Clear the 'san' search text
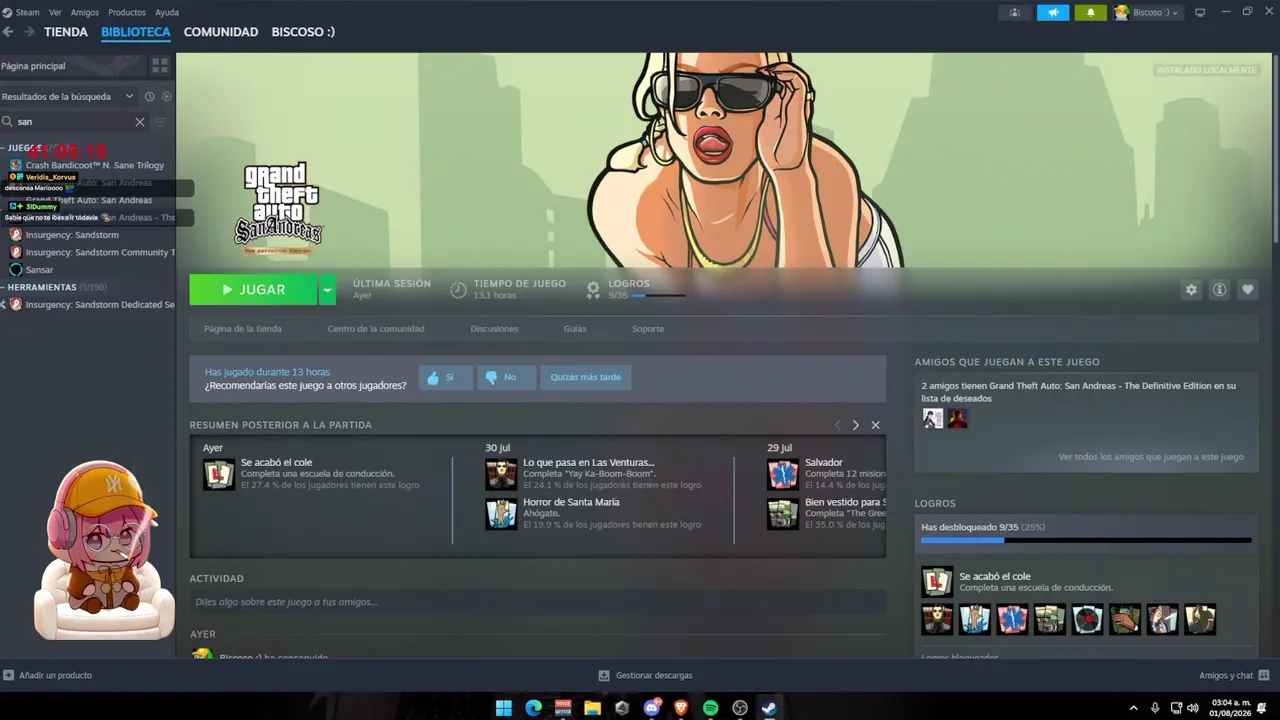 [x=140, y=122]
